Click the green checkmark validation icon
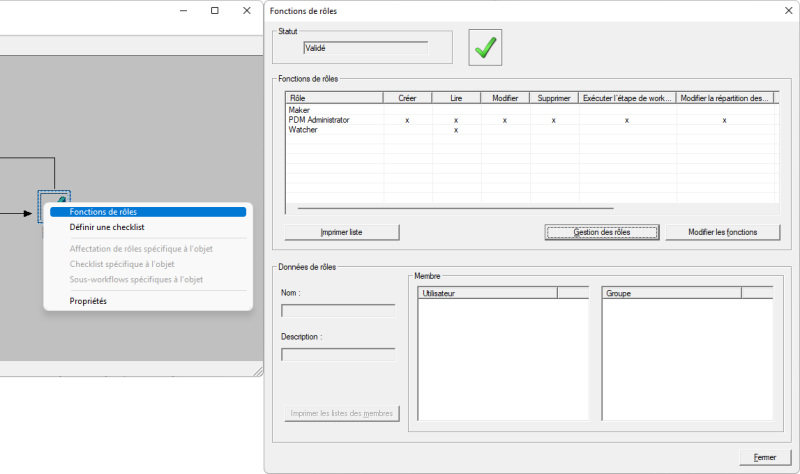The width and height of the screenshot is (800, 474). tap(485, 47)
